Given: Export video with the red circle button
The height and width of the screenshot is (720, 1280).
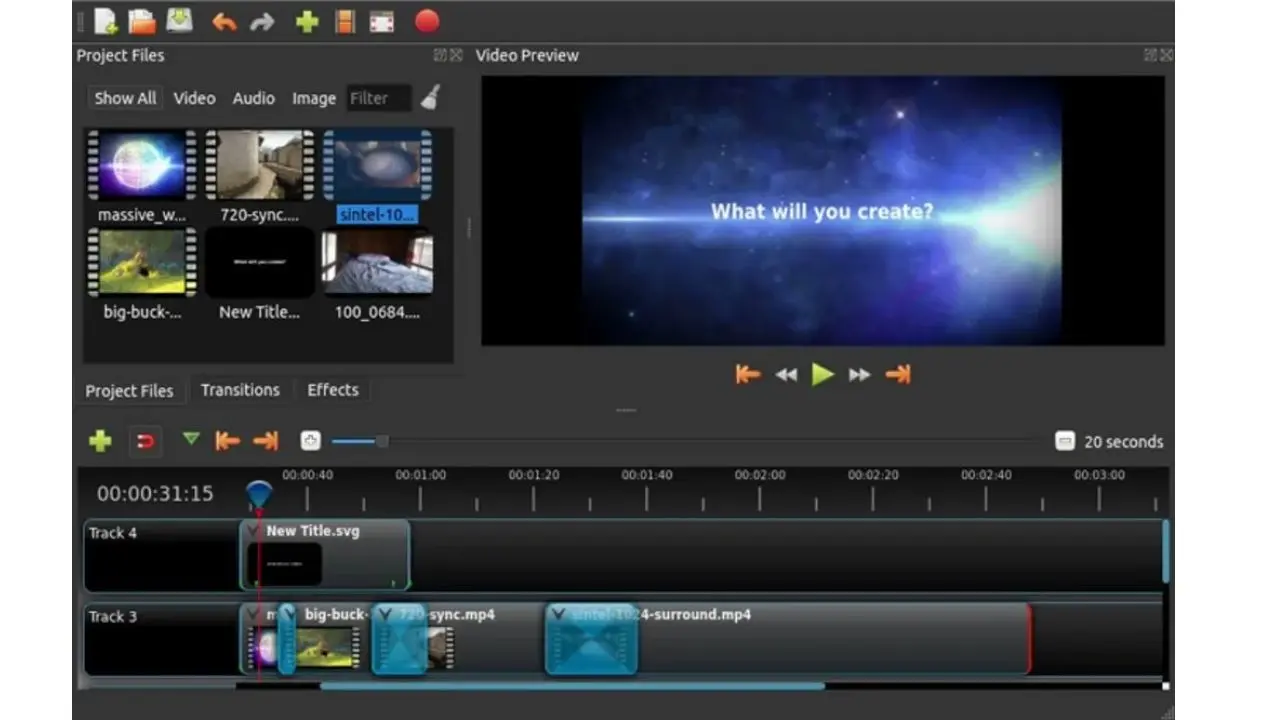Looking at the screenshot, I should pos(427,21).
